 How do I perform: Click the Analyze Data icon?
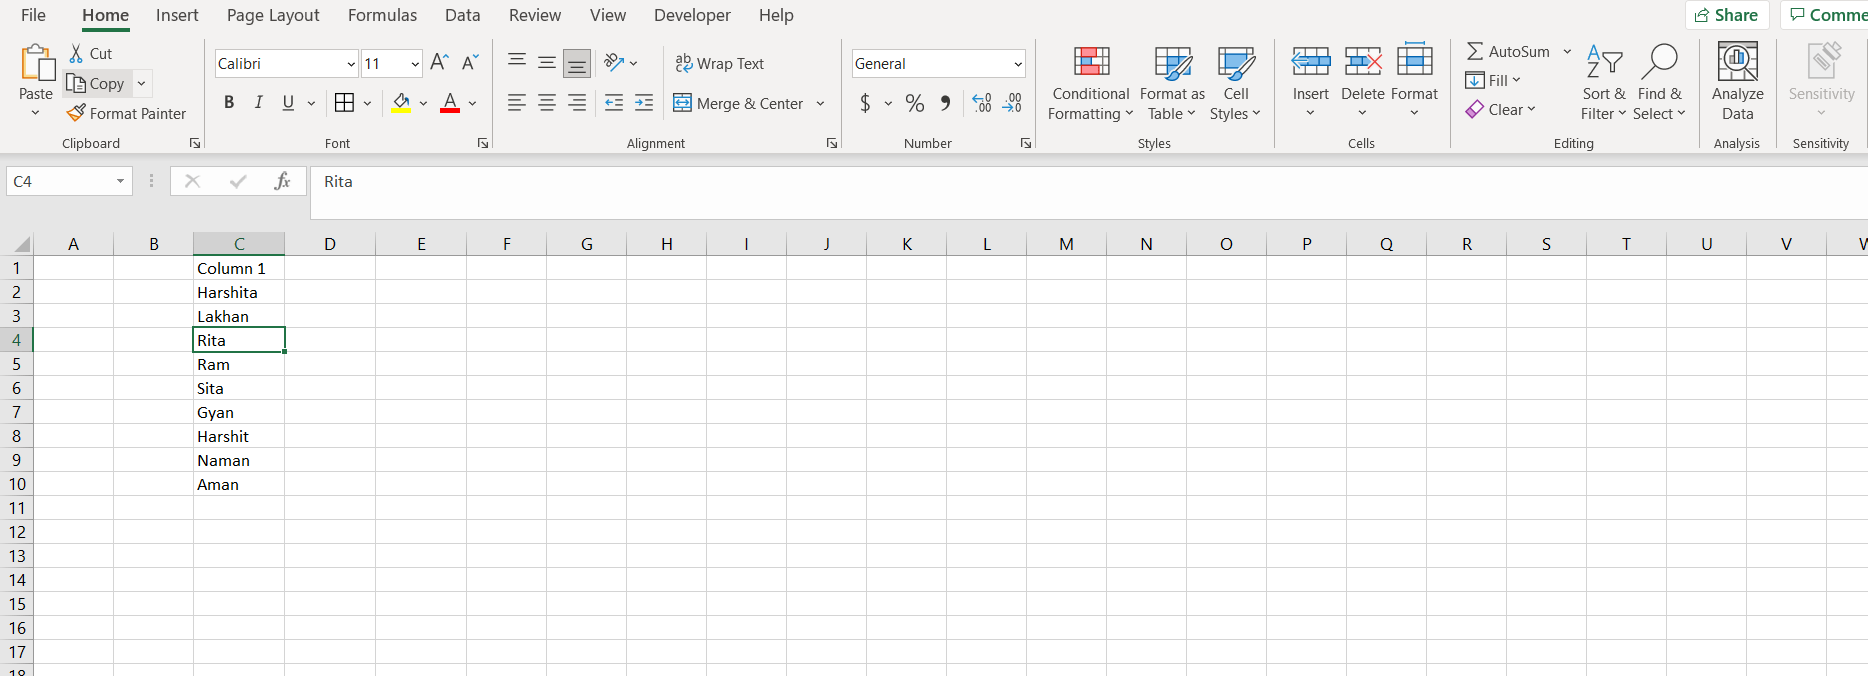[1737, 62]
